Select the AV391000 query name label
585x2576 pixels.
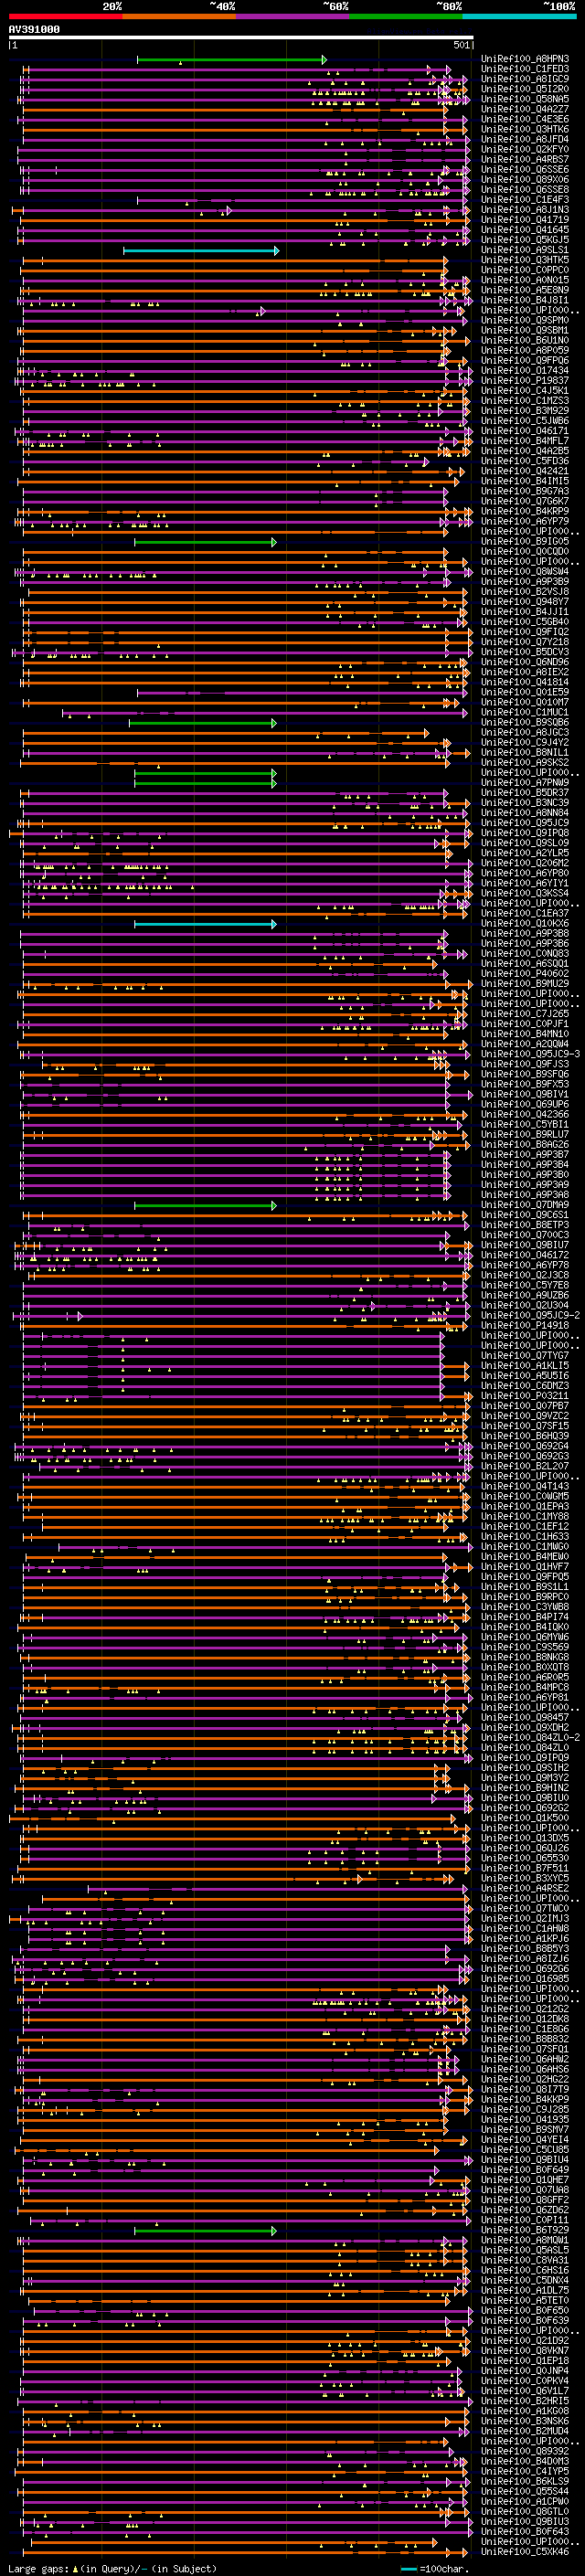coord(34,30)
